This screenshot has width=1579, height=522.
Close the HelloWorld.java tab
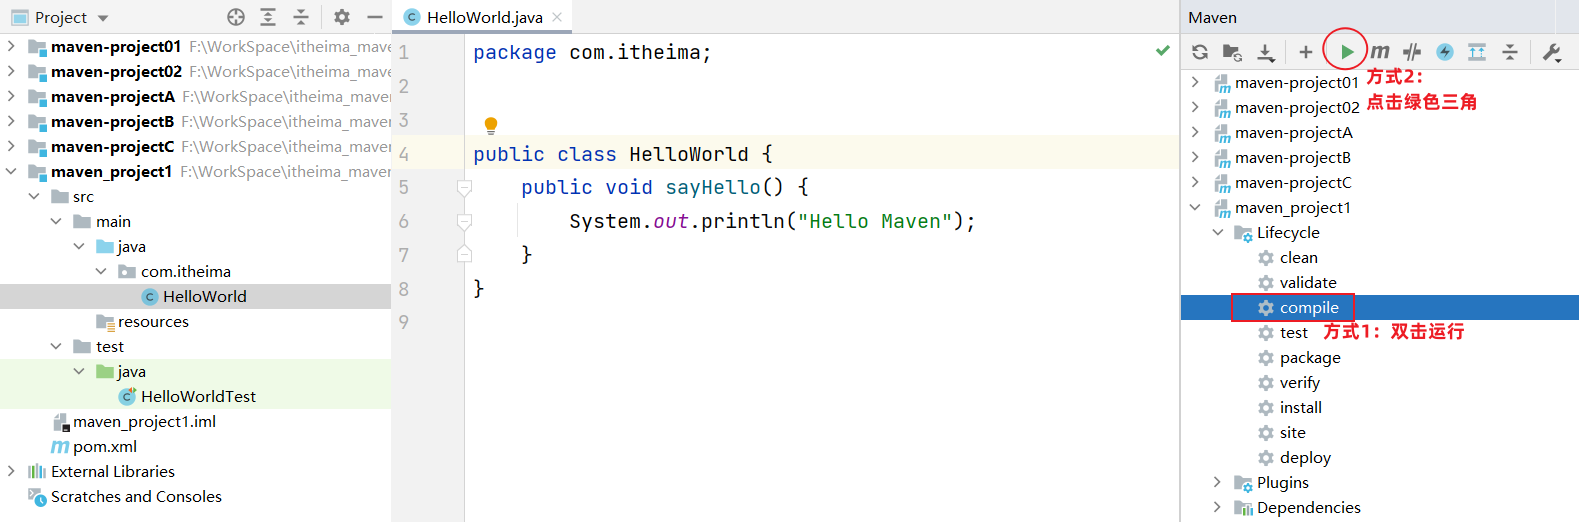[557, 17]
